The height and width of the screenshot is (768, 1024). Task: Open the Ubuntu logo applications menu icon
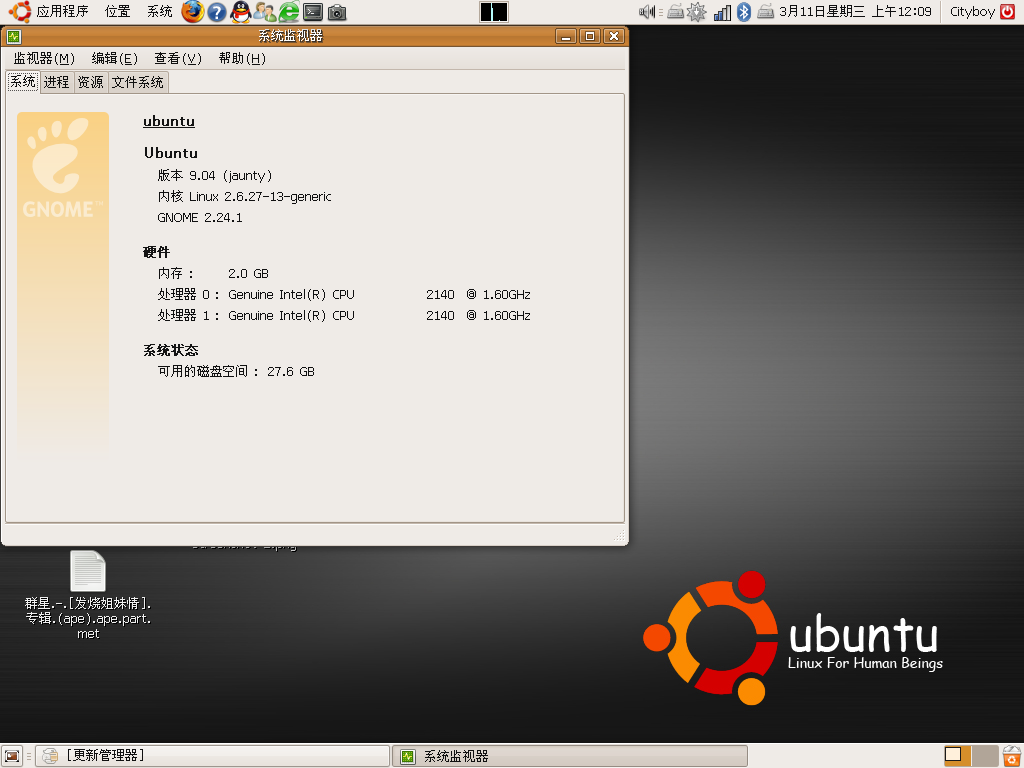(20, 12)
